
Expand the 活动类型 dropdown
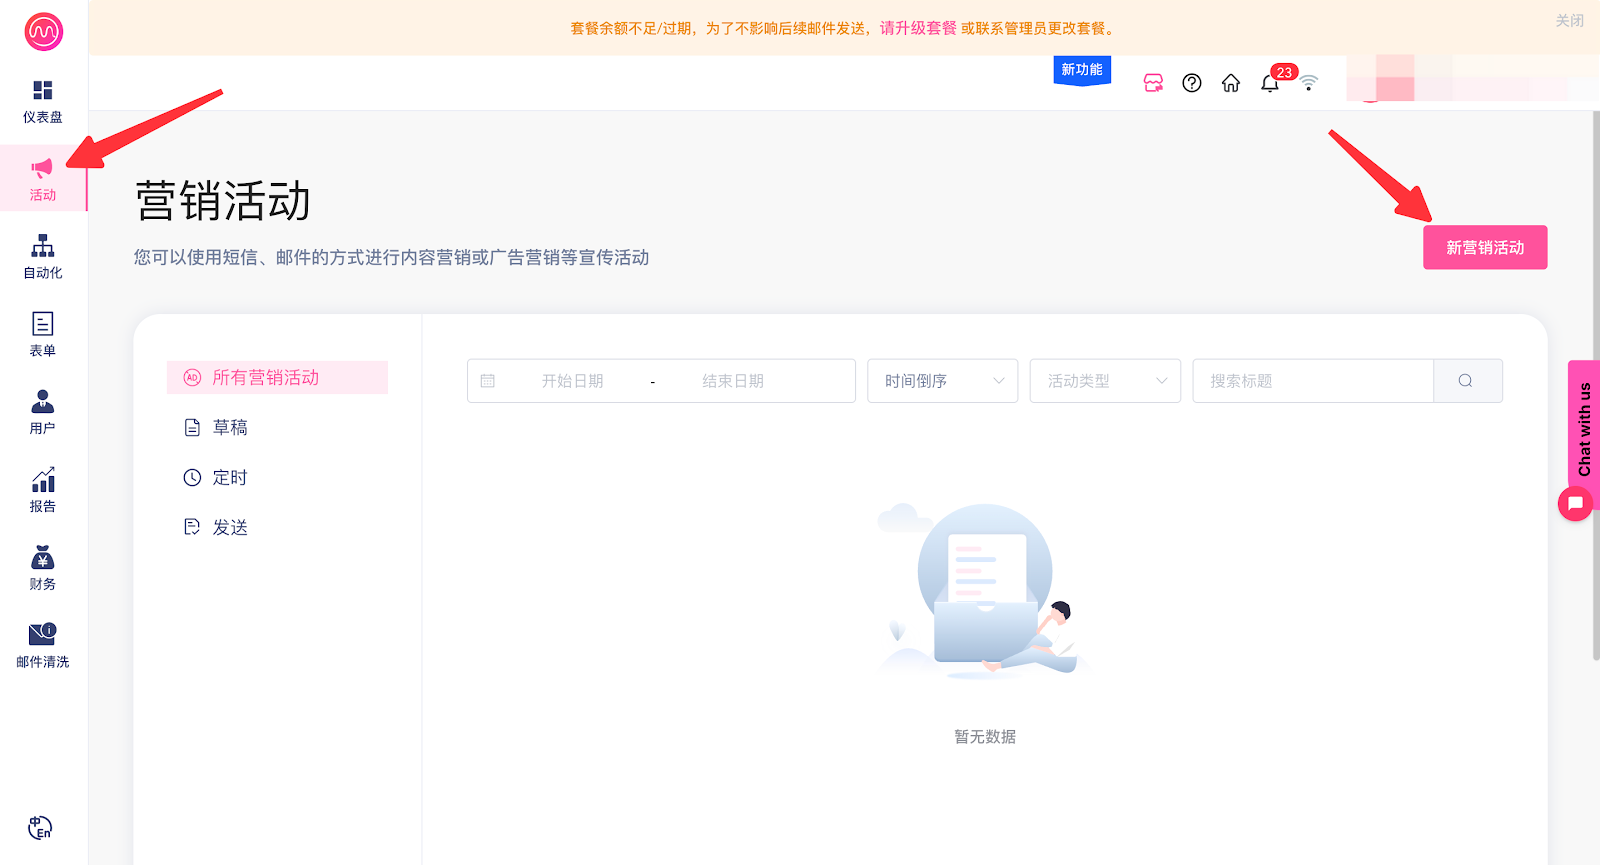(1105, 381)
